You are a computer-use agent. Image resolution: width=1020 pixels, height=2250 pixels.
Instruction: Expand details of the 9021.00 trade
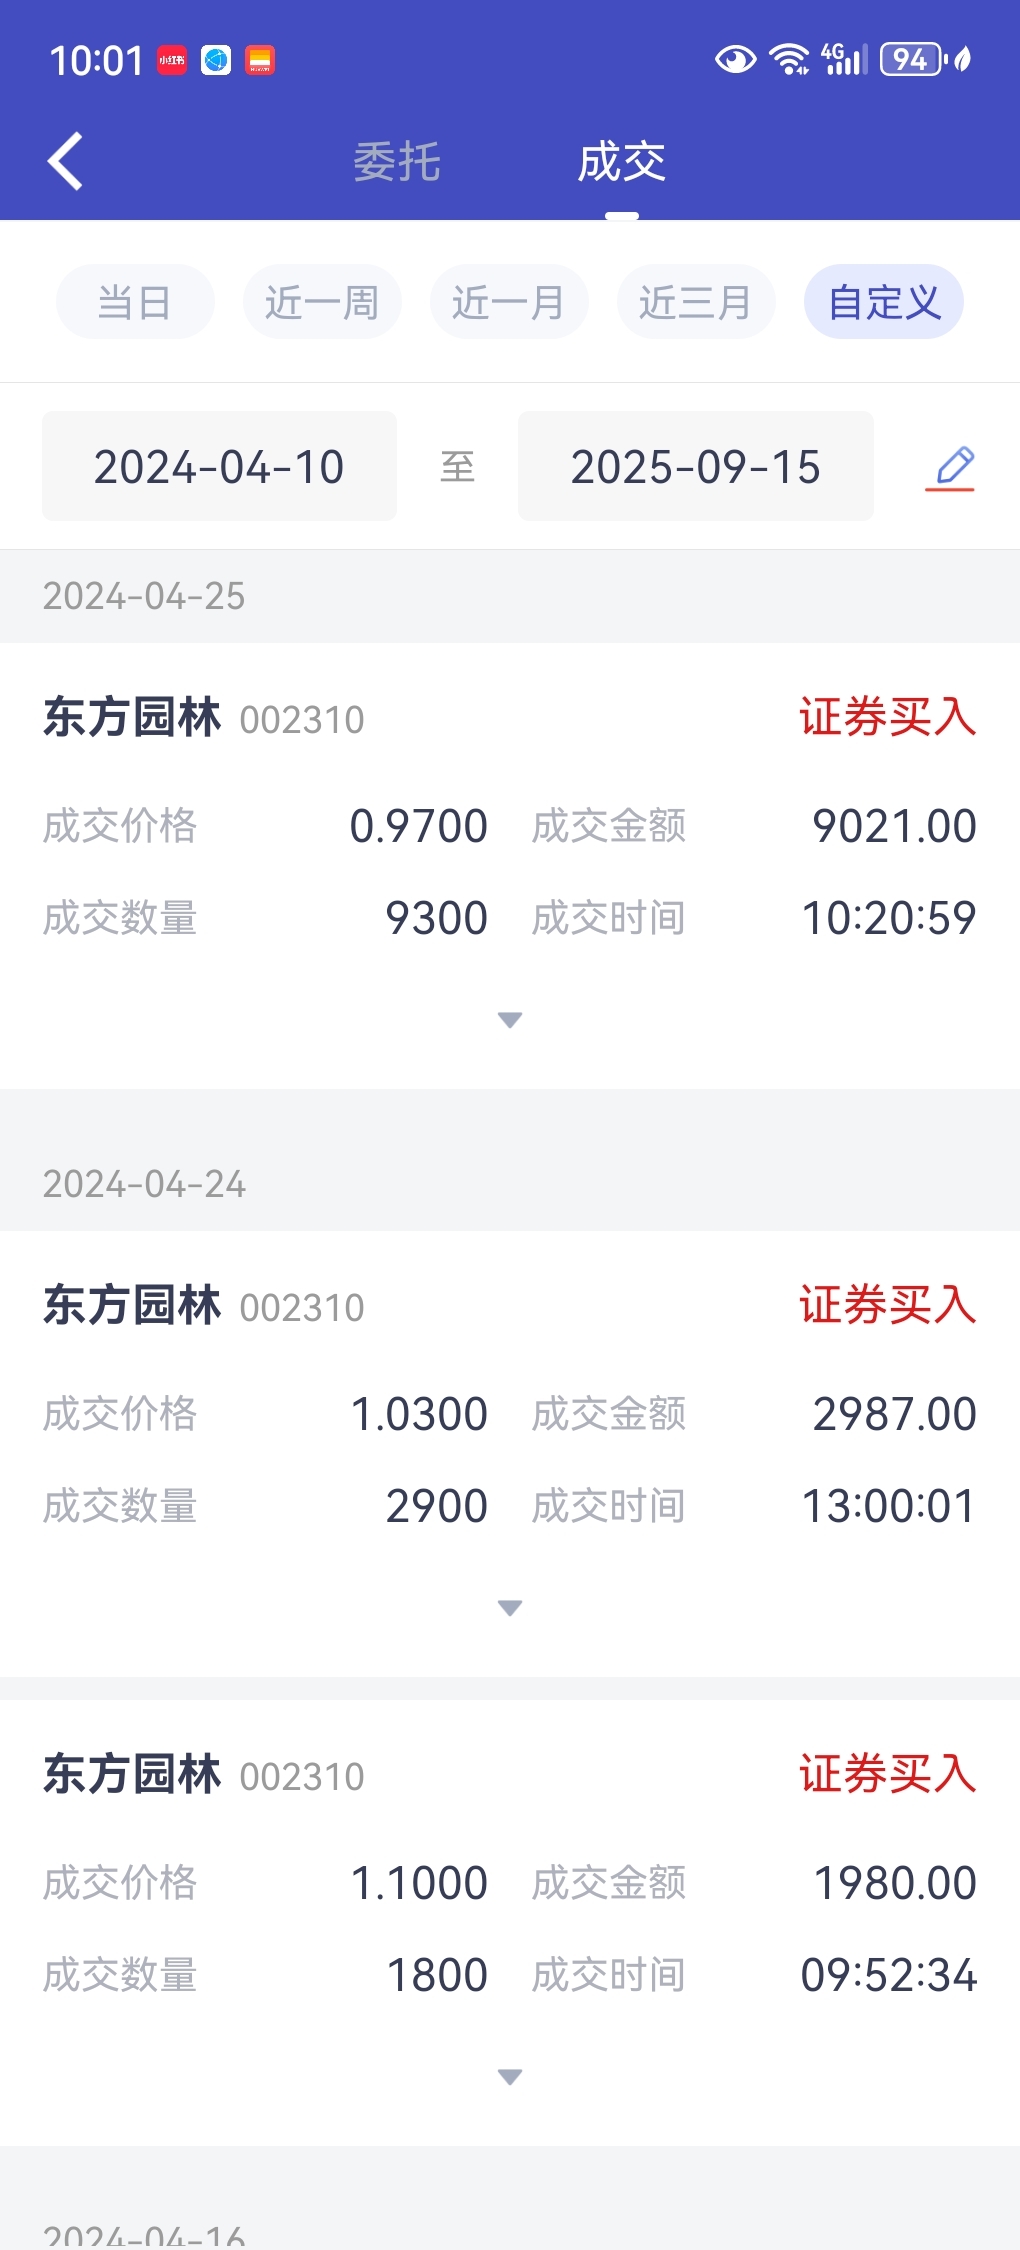[510, 1020]
